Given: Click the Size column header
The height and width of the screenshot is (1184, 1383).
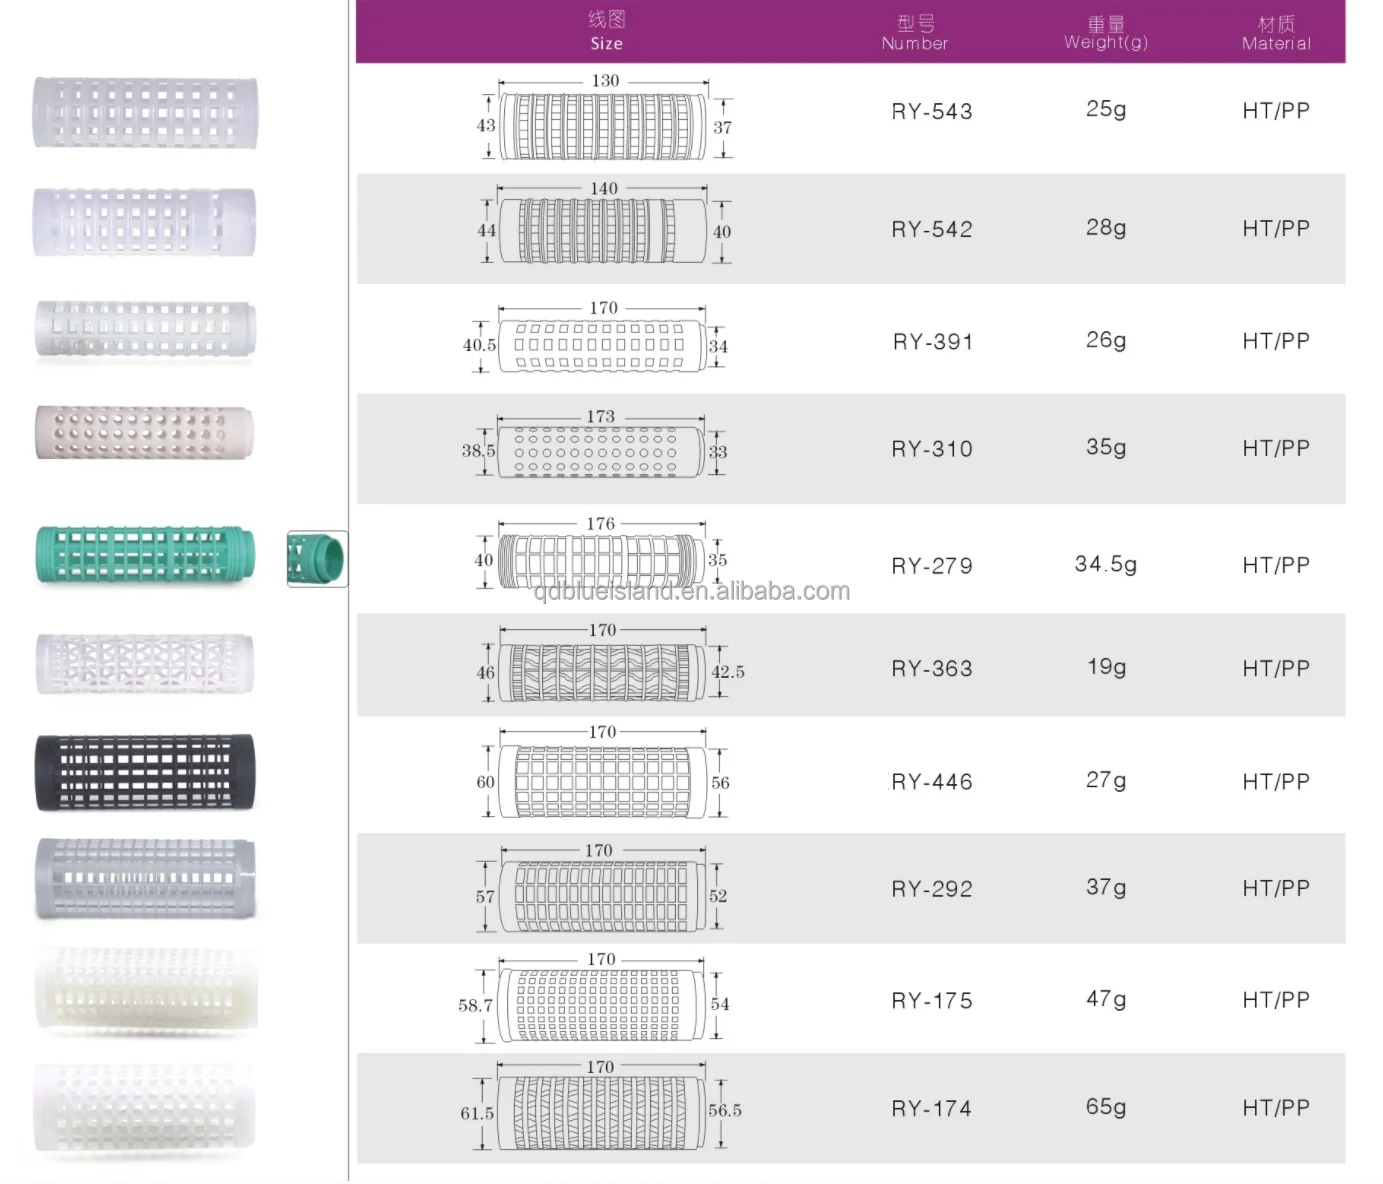Looking at the screenshot, I should coord(606,32).
